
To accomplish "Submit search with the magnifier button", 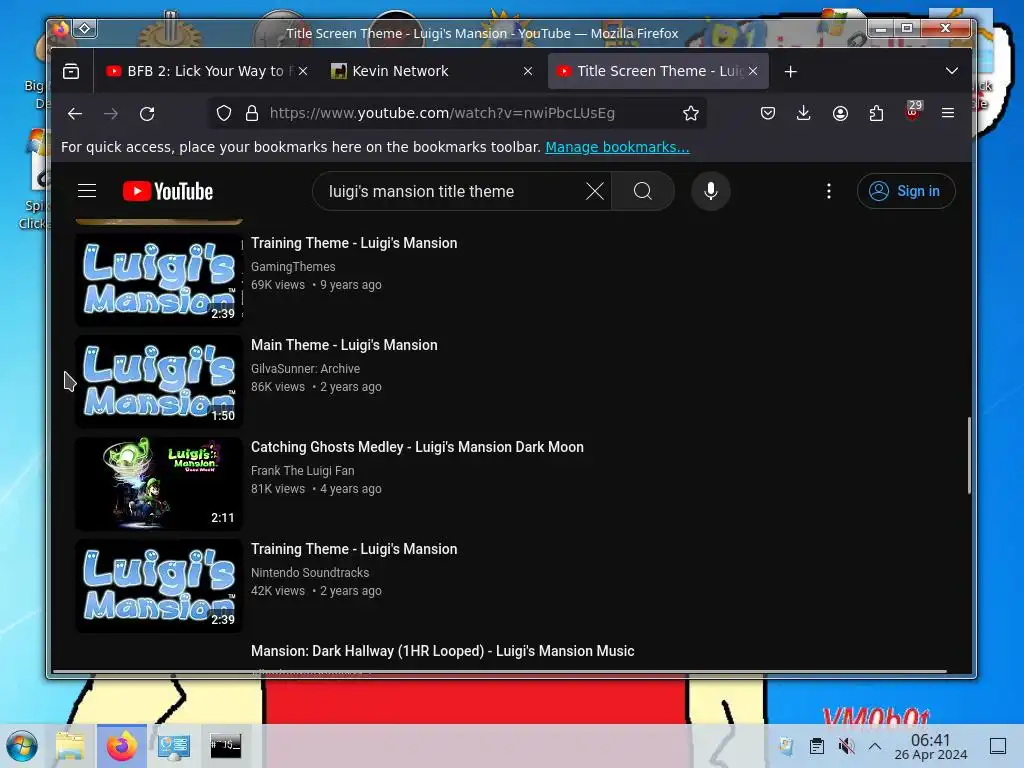I will pyautogui.click(x=643, y=191).
